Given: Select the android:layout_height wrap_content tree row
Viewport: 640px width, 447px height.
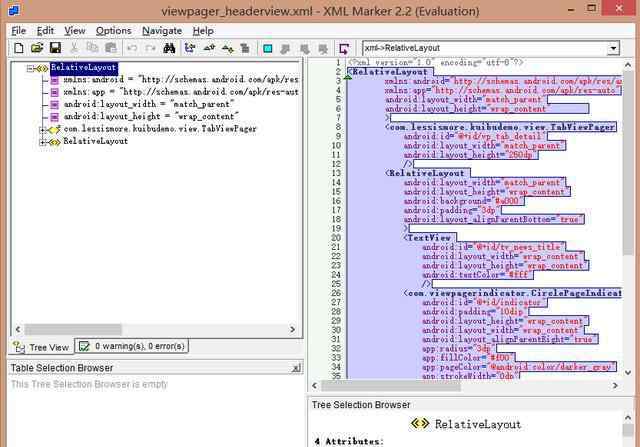Looking at the screenshot, I should tap(151, 117).
